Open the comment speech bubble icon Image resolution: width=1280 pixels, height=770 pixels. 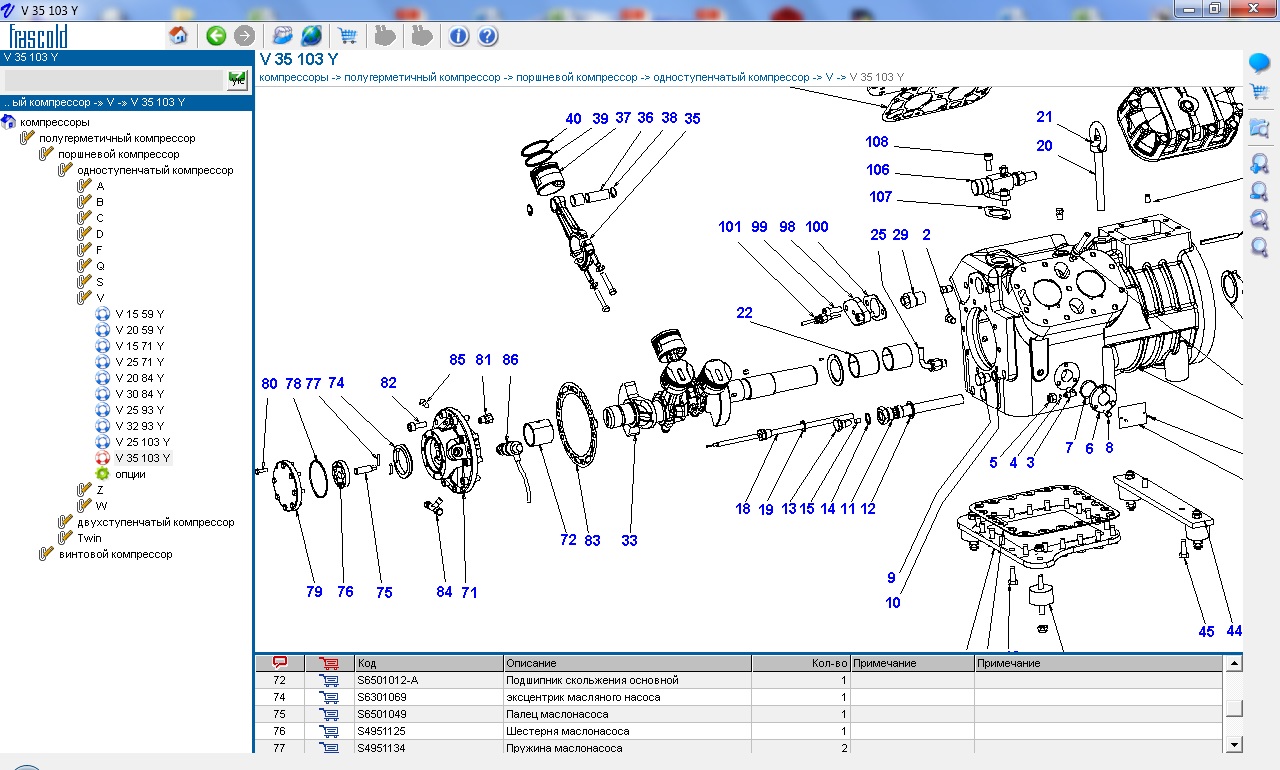(x=1260, y=65)
